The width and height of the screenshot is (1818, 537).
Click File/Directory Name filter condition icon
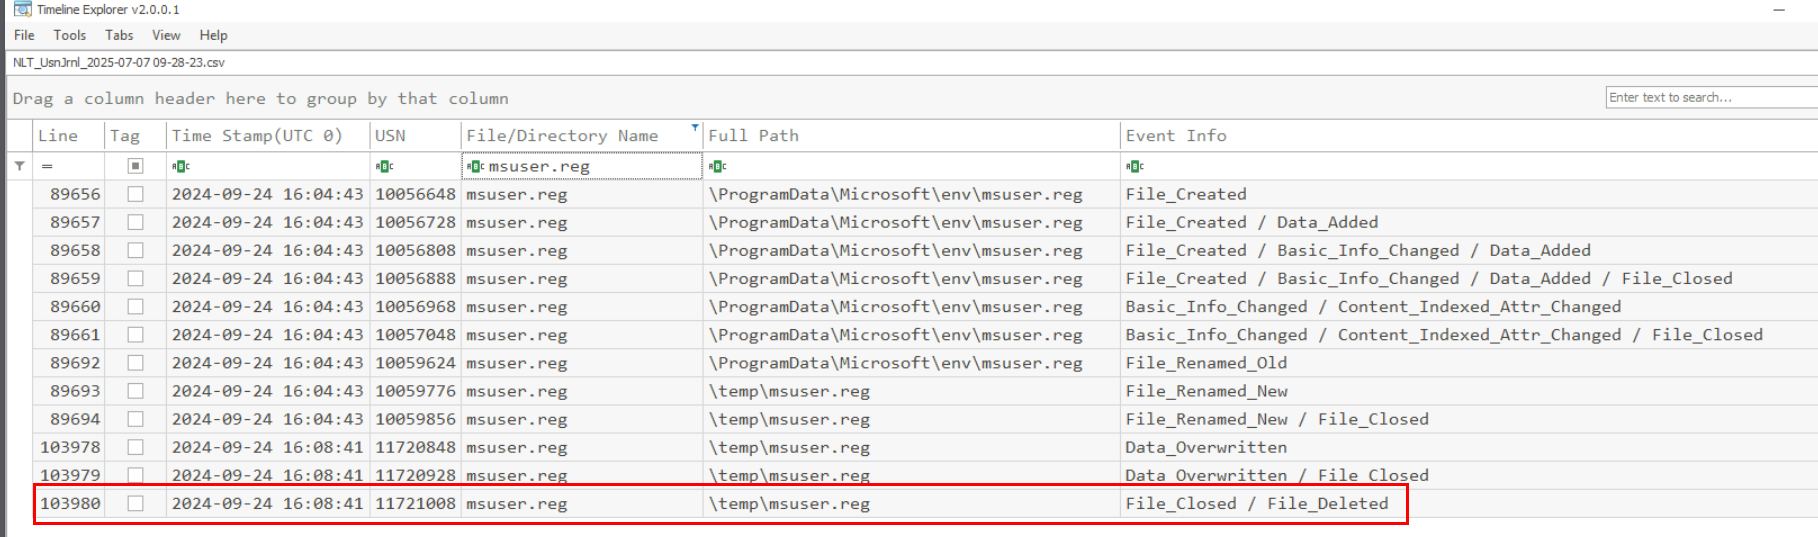[x=476, y=166]
